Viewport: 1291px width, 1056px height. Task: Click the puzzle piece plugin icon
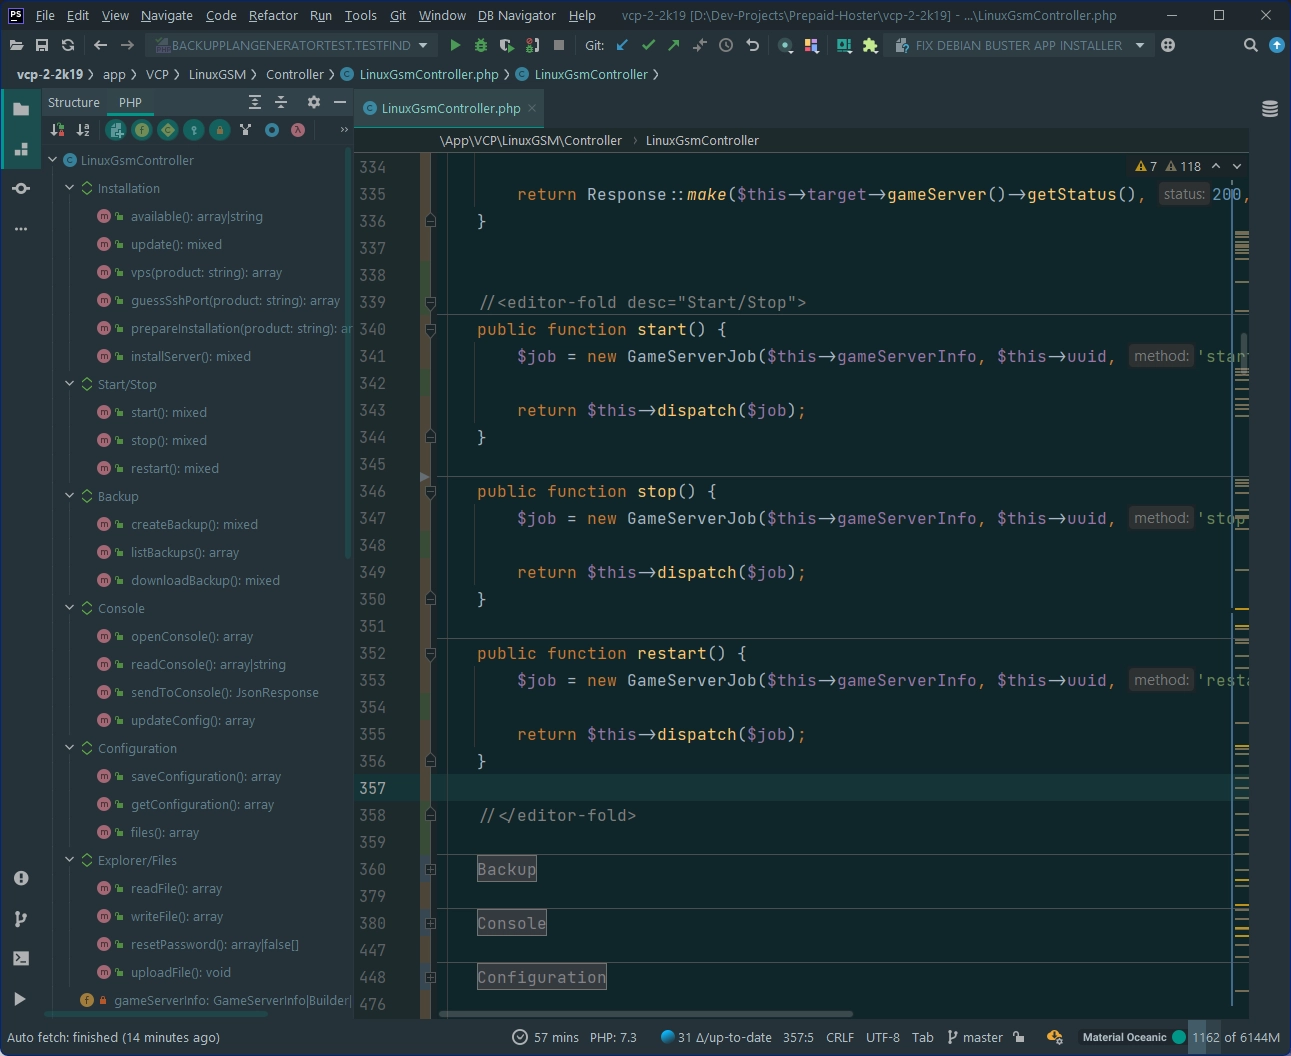[x=870, y=45]
